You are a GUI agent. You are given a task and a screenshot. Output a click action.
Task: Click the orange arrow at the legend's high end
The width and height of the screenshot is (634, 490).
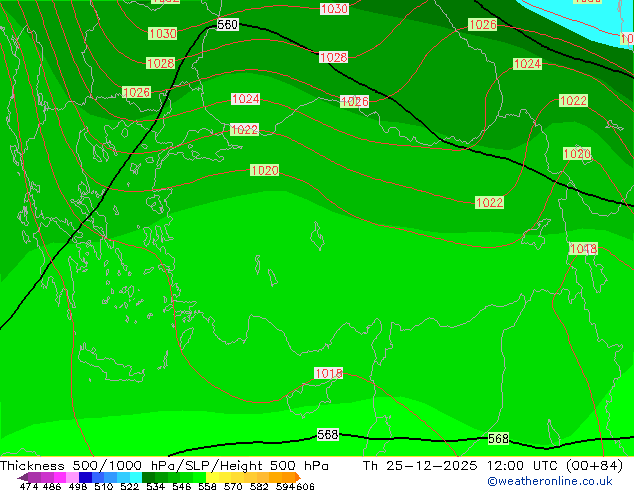point(298,477)
